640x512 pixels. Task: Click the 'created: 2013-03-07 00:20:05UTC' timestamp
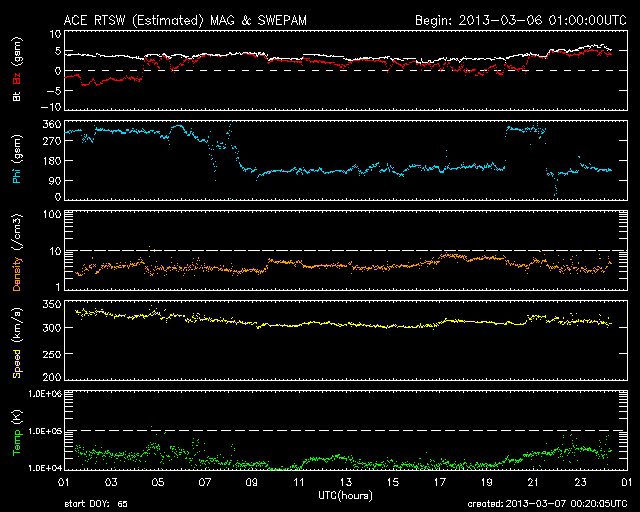(547, 504)
